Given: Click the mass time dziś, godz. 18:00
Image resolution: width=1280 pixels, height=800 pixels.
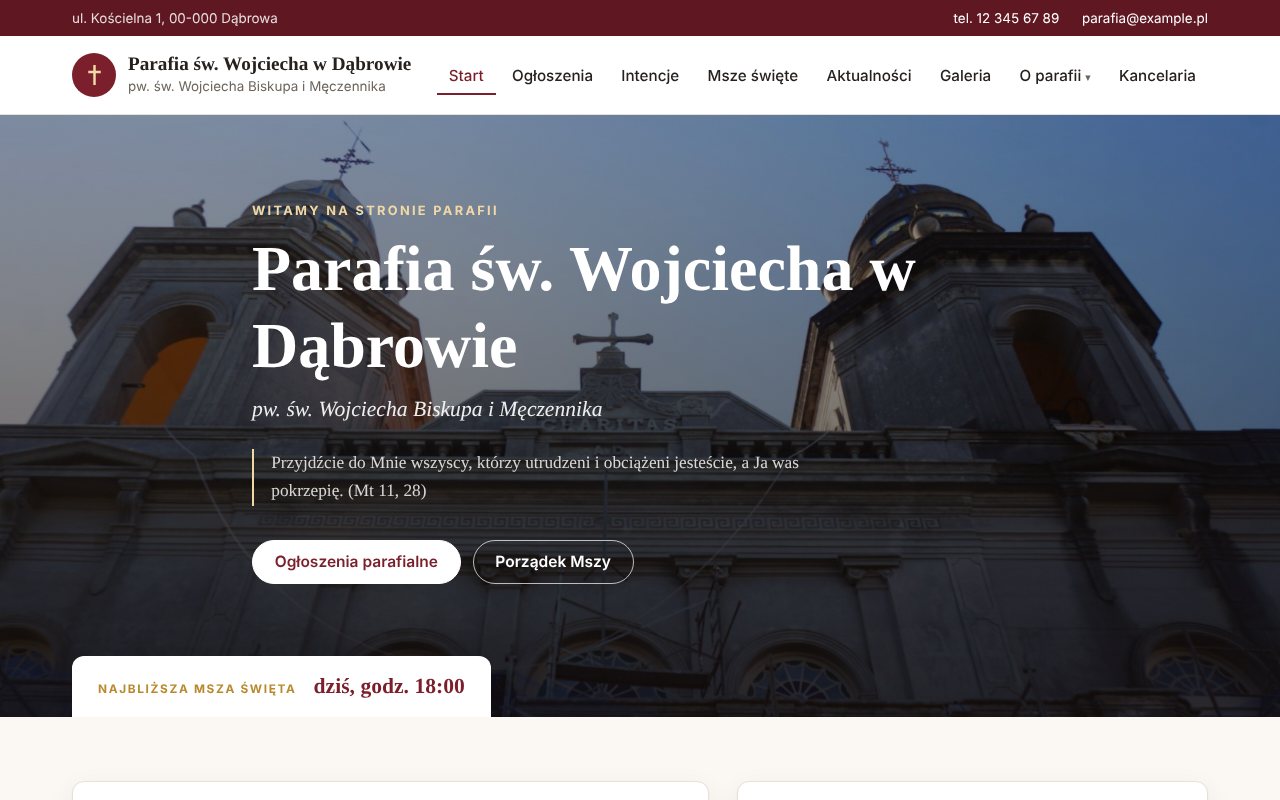Looking at the screenshot, I should [389, 686].
